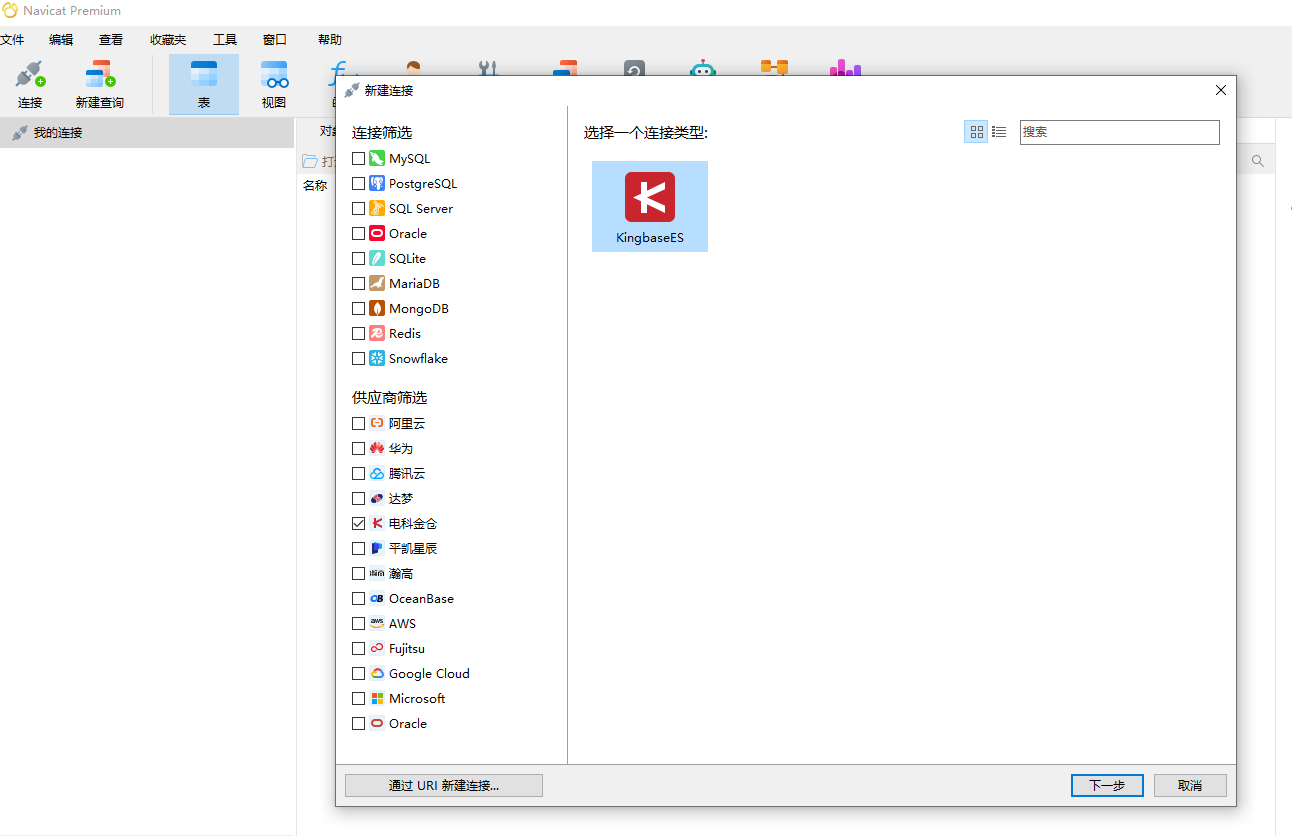Focus the 搜索 field in the dialog
The height and width of the screenshot is (836, 1292).
click(x=1120, y=132)
